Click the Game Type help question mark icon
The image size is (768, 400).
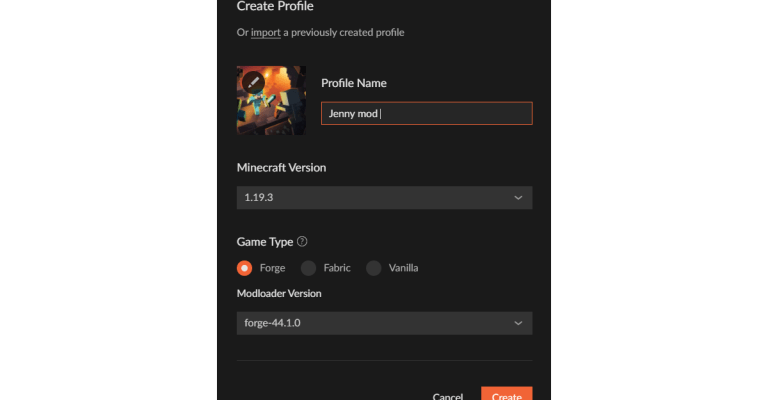click(x=302, y=242)
